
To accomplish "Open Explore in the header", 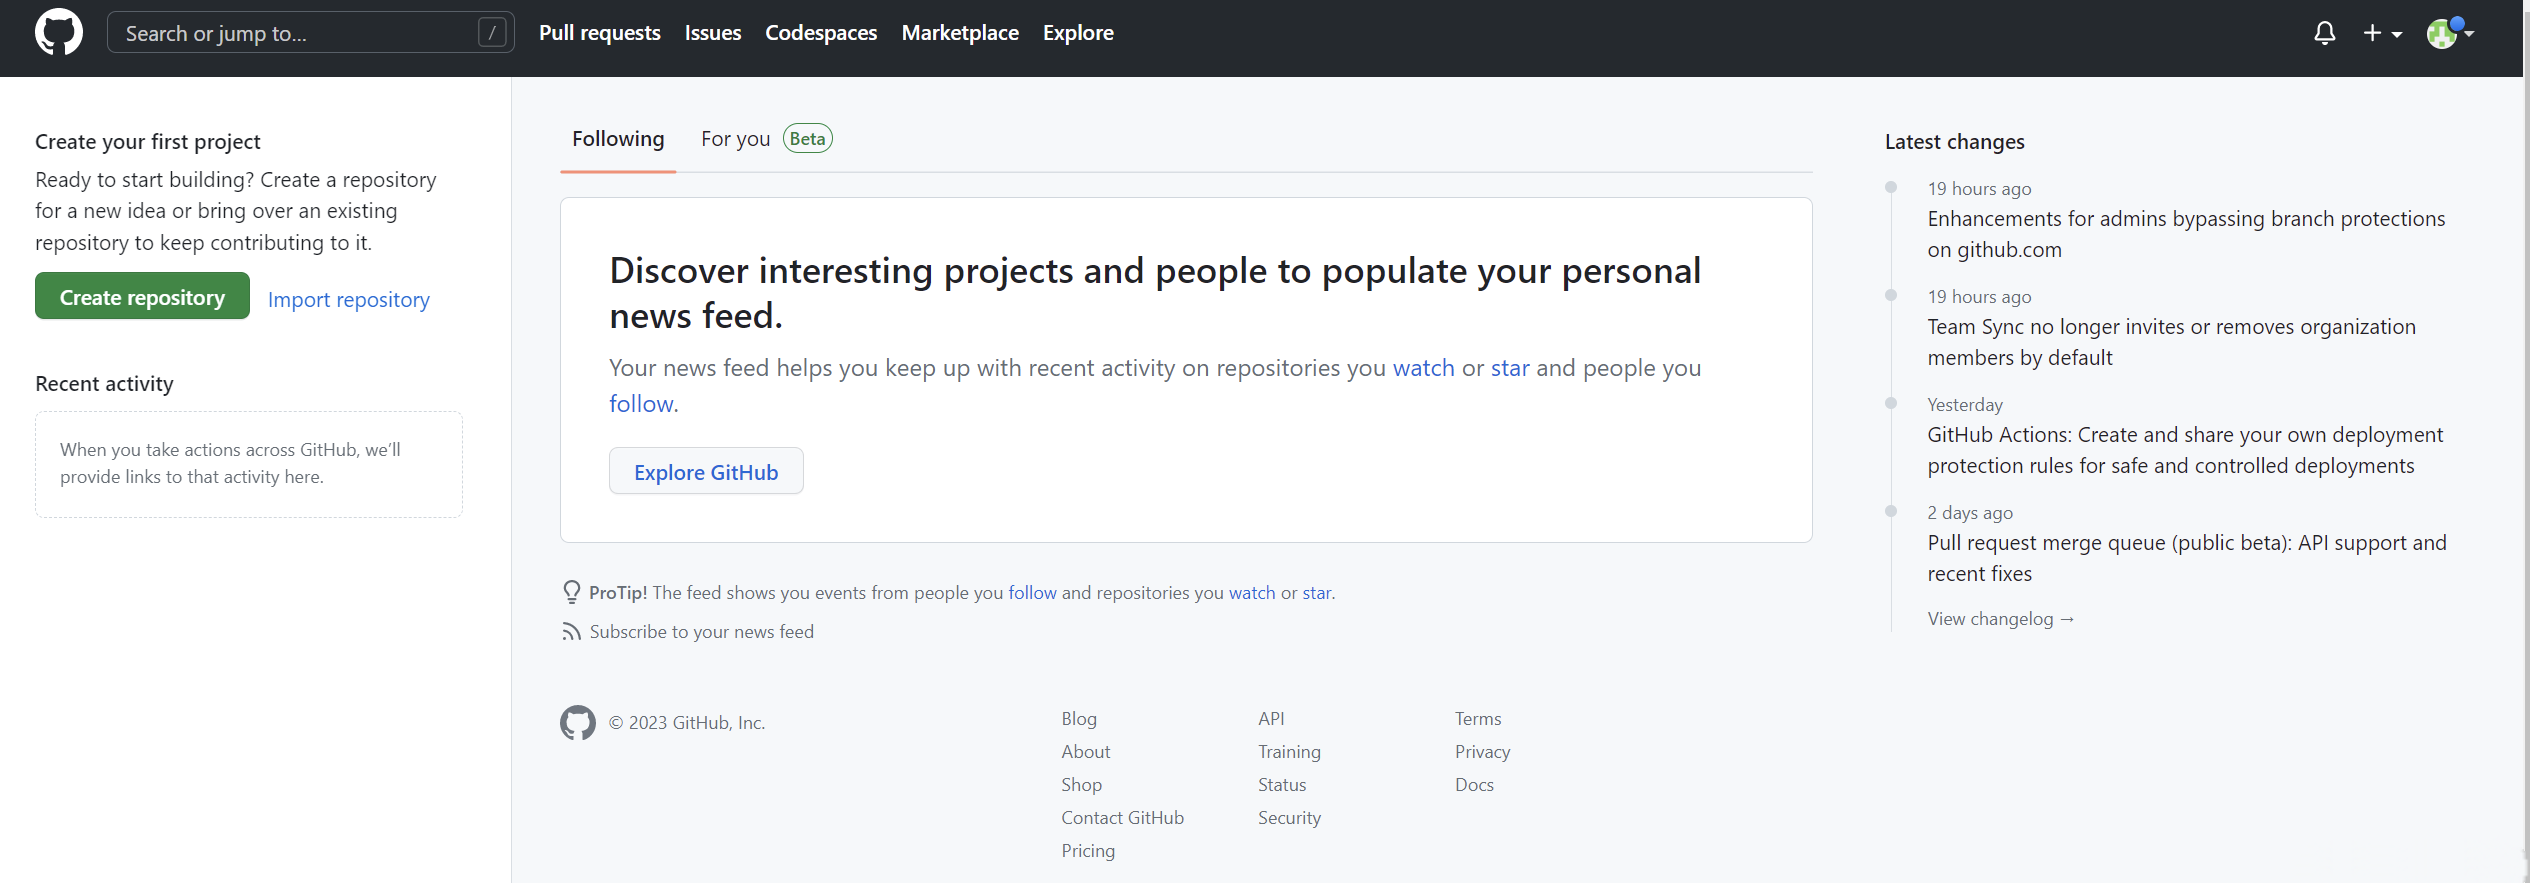I will [1078, 33].
